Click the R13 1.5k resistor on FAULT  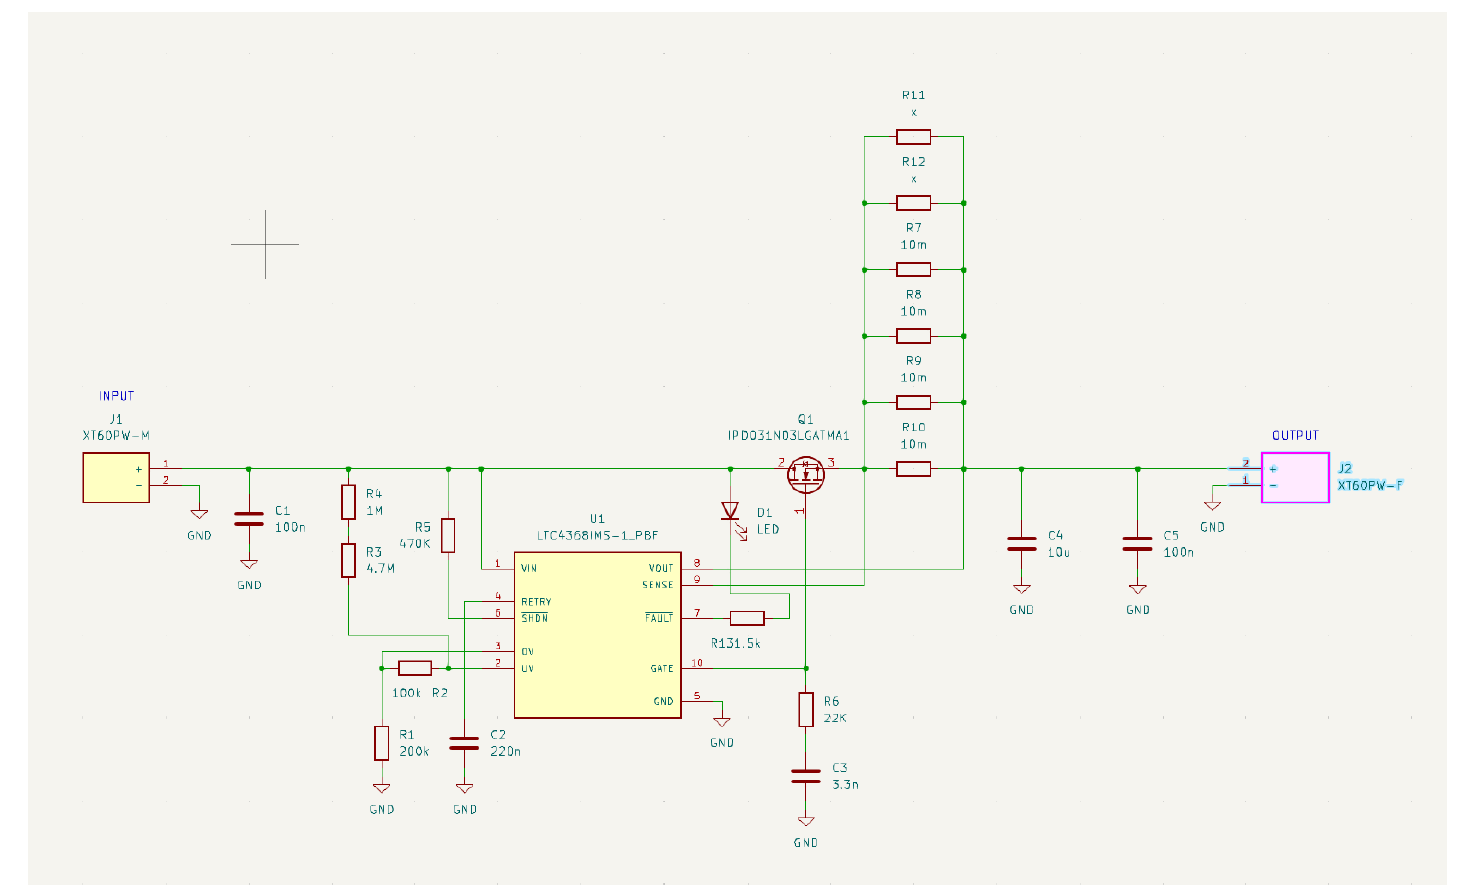(747, 618)
